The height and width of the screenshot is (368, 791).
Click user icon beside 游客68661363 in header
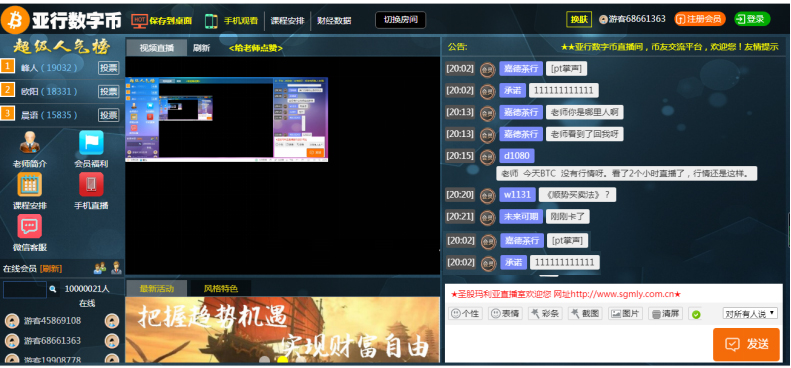point(603,20)
